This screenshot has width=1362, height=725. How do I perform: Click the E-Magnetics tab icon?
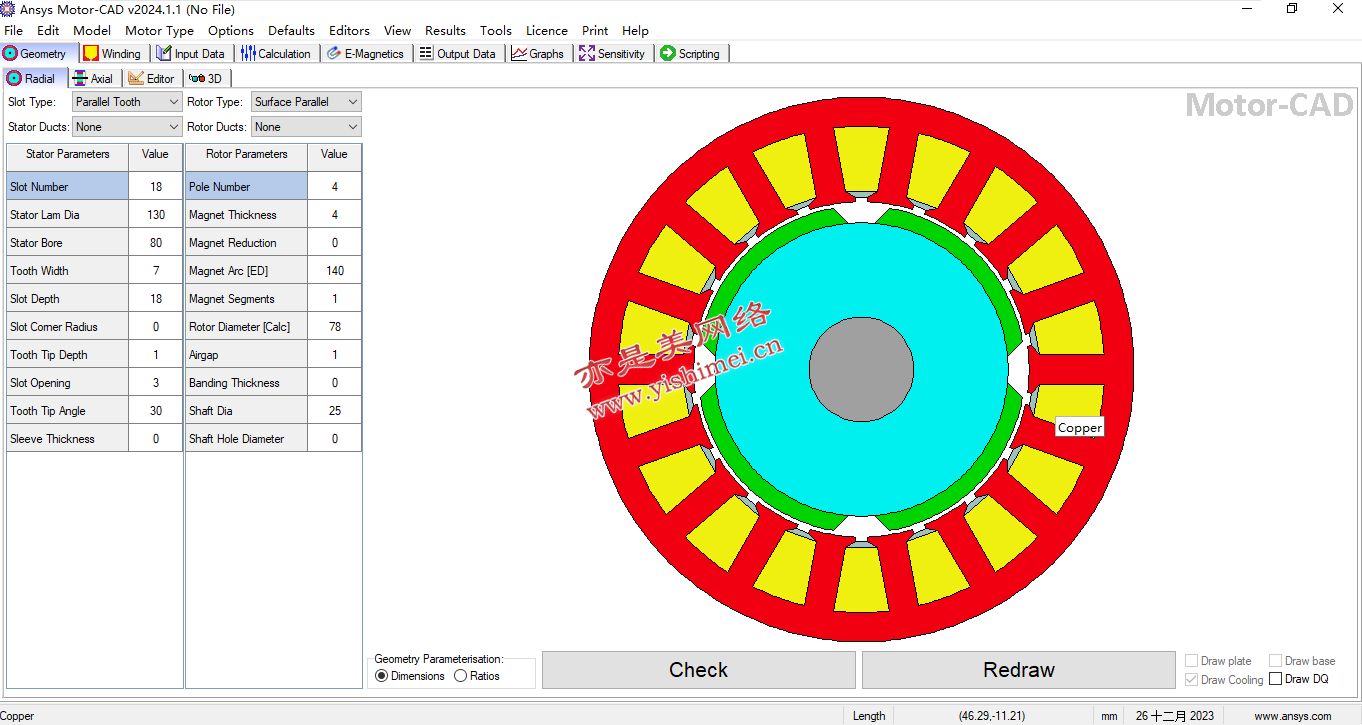coord(334,53)
